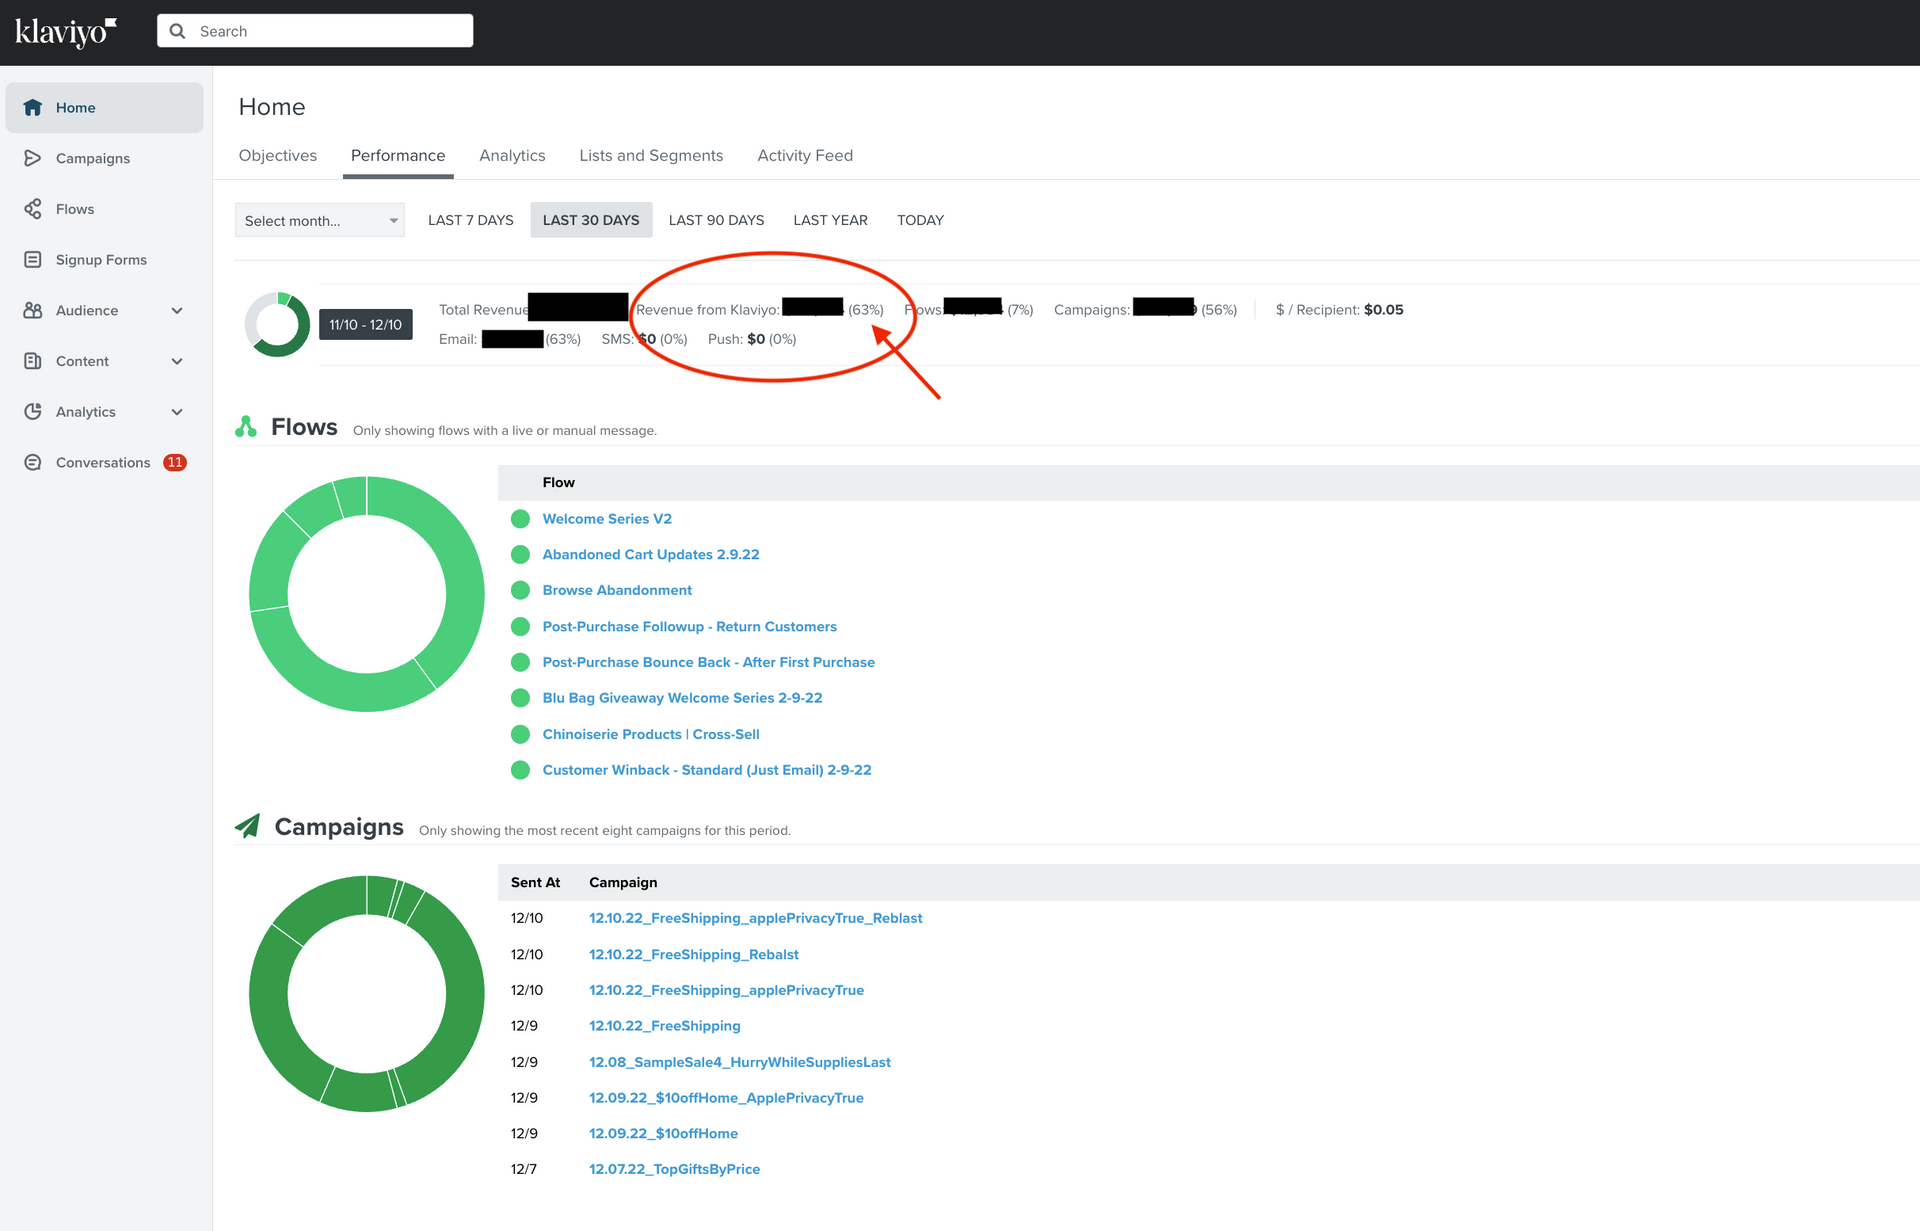This screenshot has height=1231, width=1920.
Task: Click the Flows revenue donut chart
Action: [366, 594]
